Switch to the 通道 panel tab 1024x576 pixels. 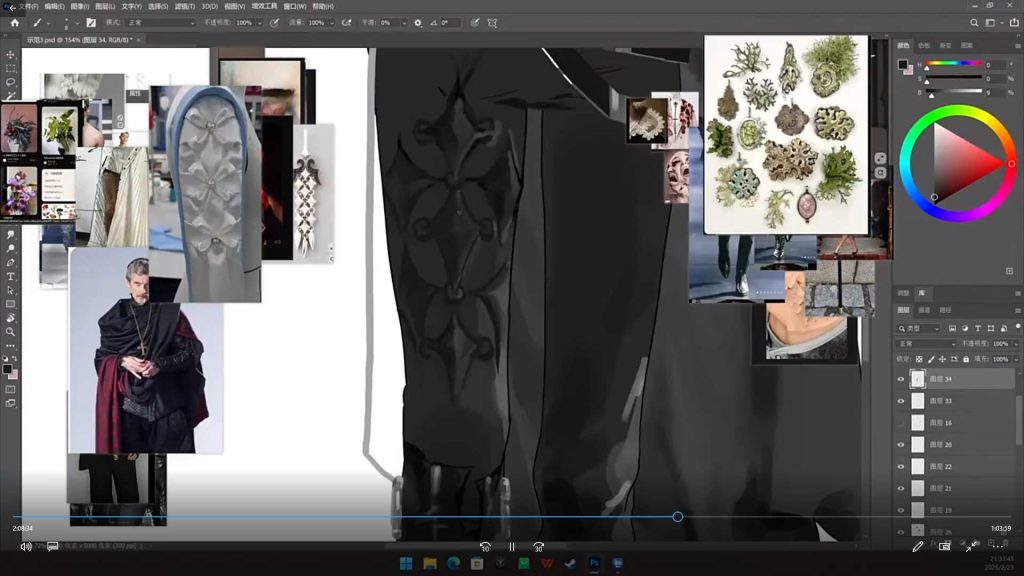pyautogui.click(x=924, y=310)
